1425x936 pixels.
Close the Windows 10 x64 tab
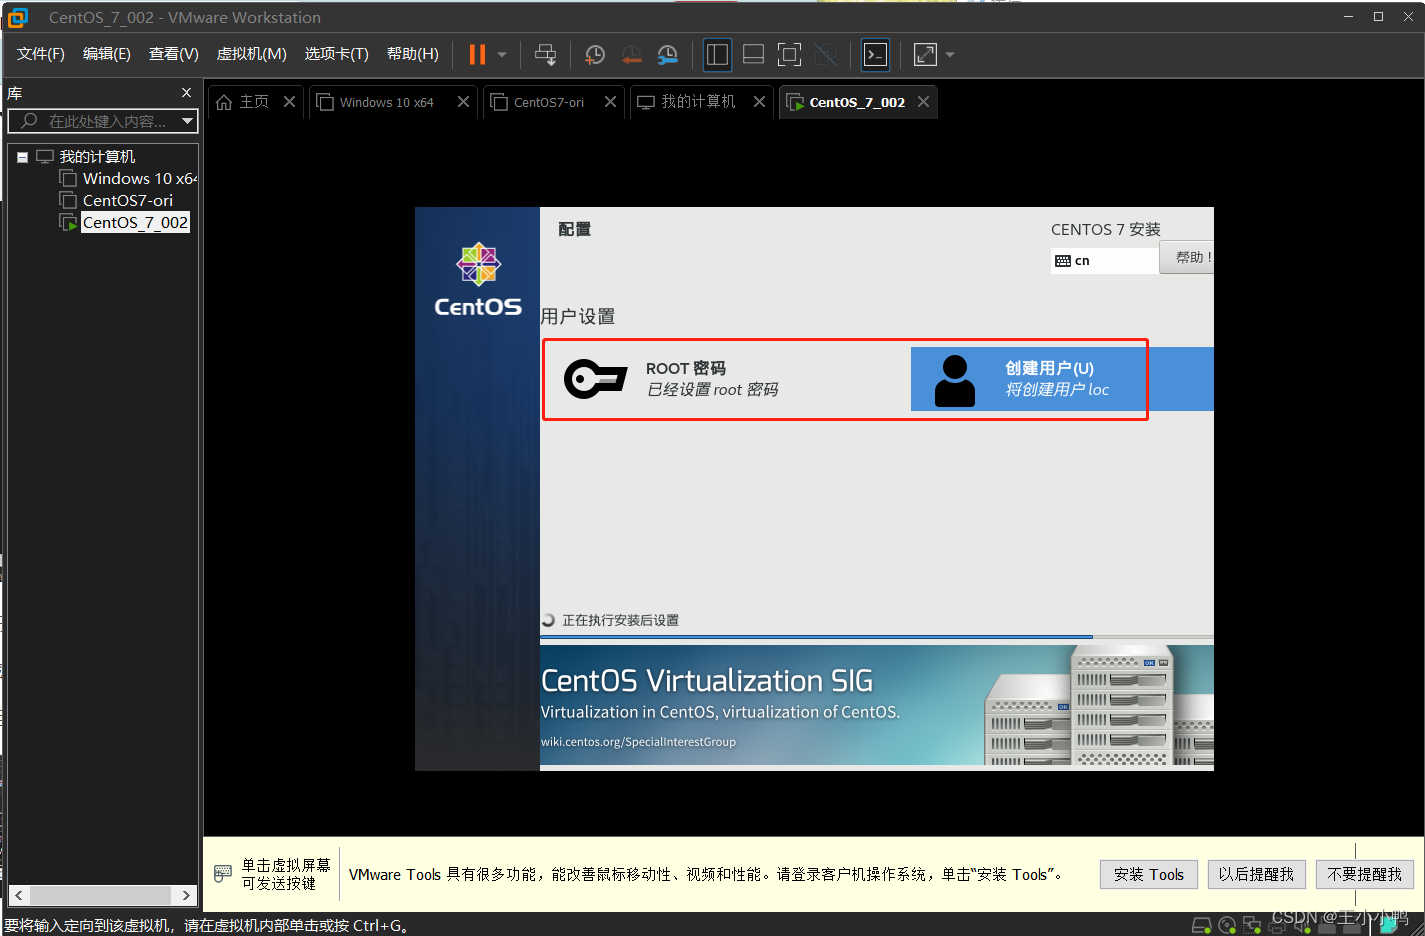click(x=463, y=102)
